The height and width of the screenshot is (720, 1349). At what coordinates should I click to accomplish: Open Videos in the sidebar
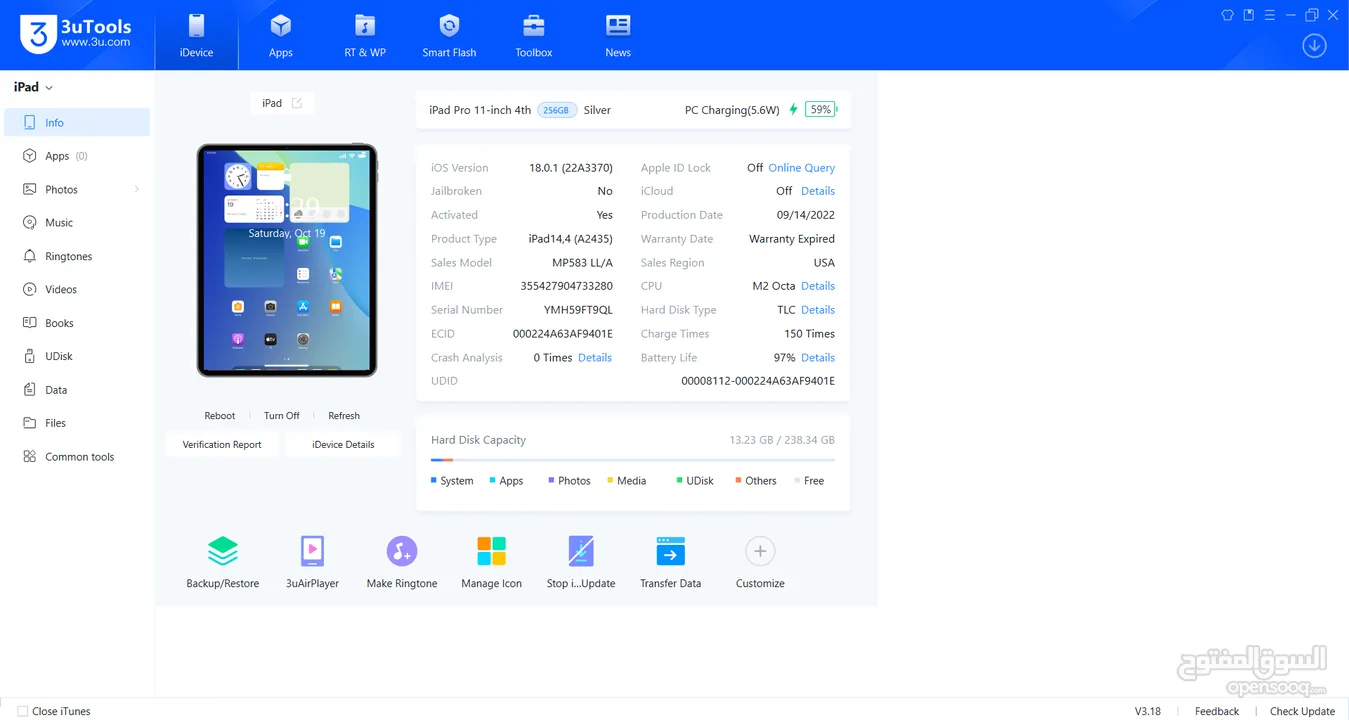[x=77, y=289]
